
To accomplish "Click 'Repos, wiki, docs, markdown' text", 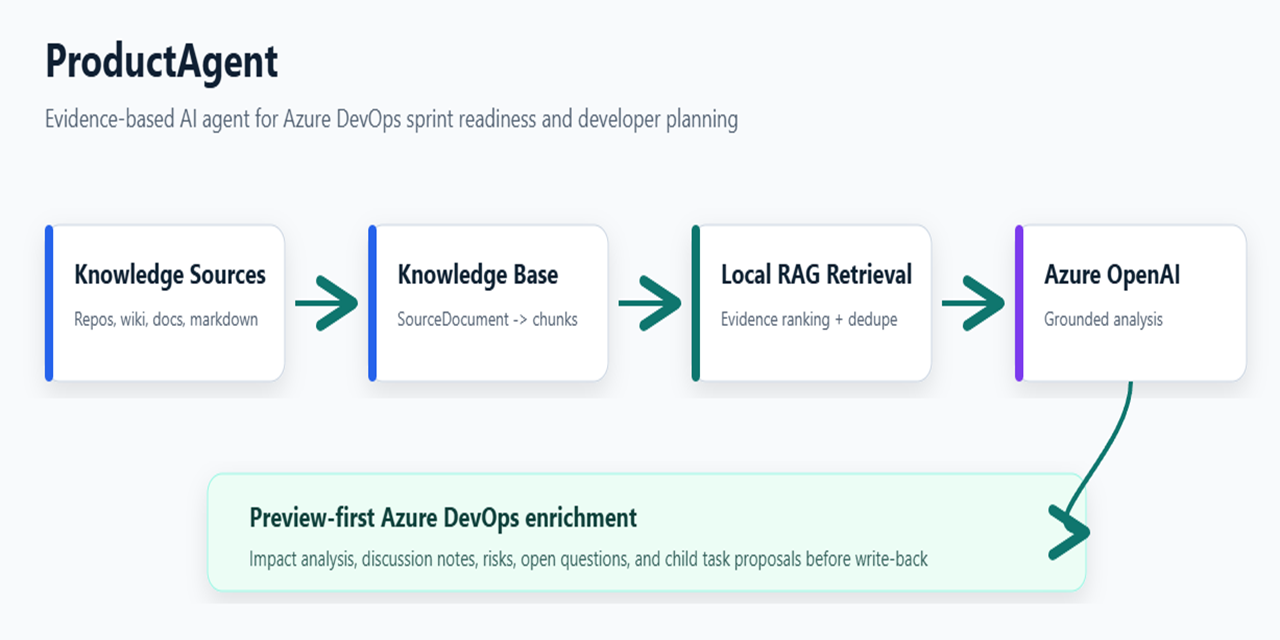I will [x=166, y=320].
